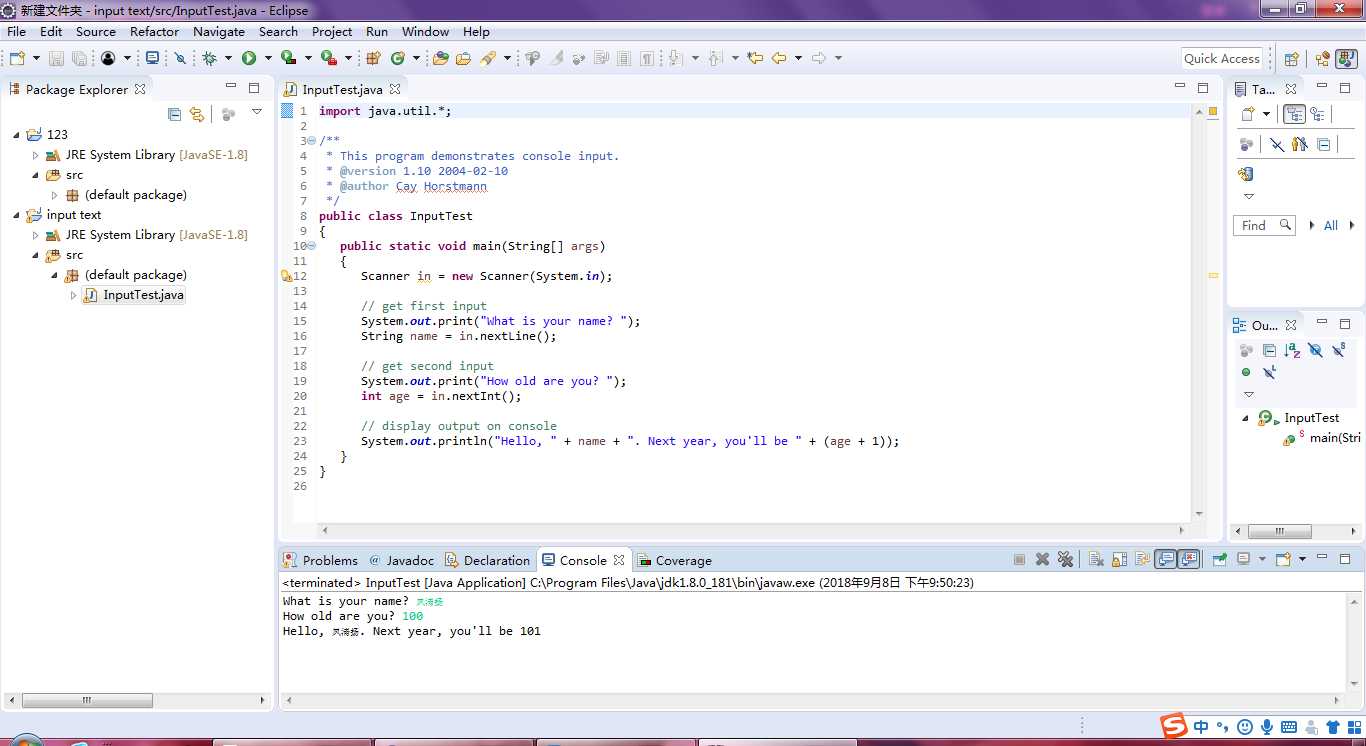Viewport: 1366px width, 746px height.
Task: Toggle Hide Static Members in Outline
Action: point(1339,350)
